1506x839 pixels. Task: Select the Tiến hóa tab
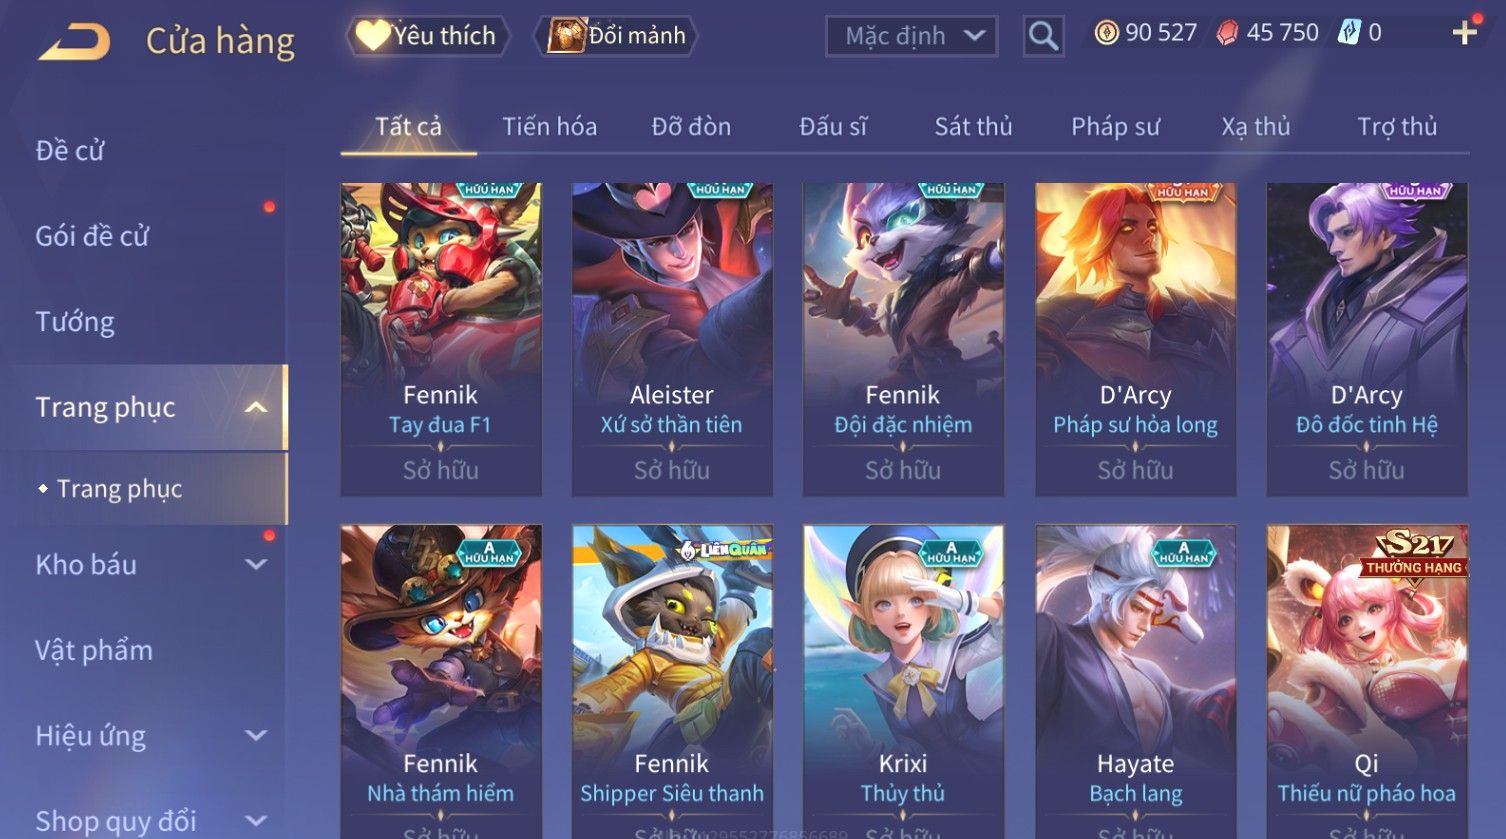pos(549,127)
